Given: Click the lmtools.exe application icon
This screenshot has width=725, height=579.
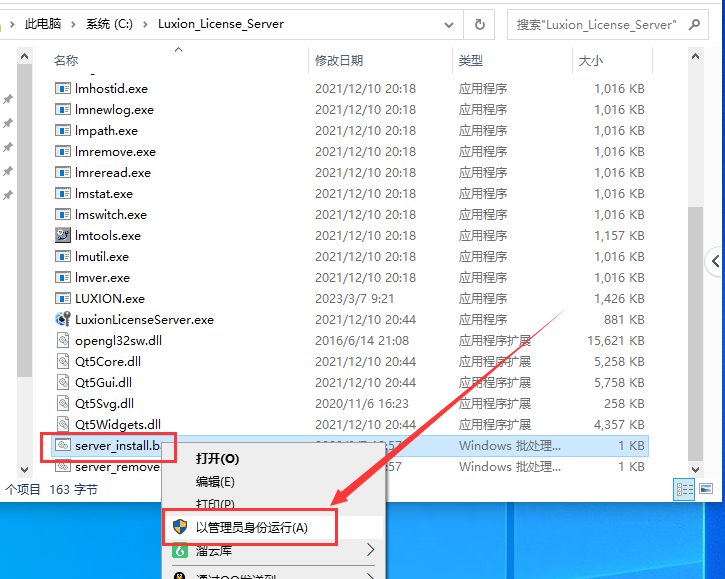Looking at the screenshot, I should 62,235.
